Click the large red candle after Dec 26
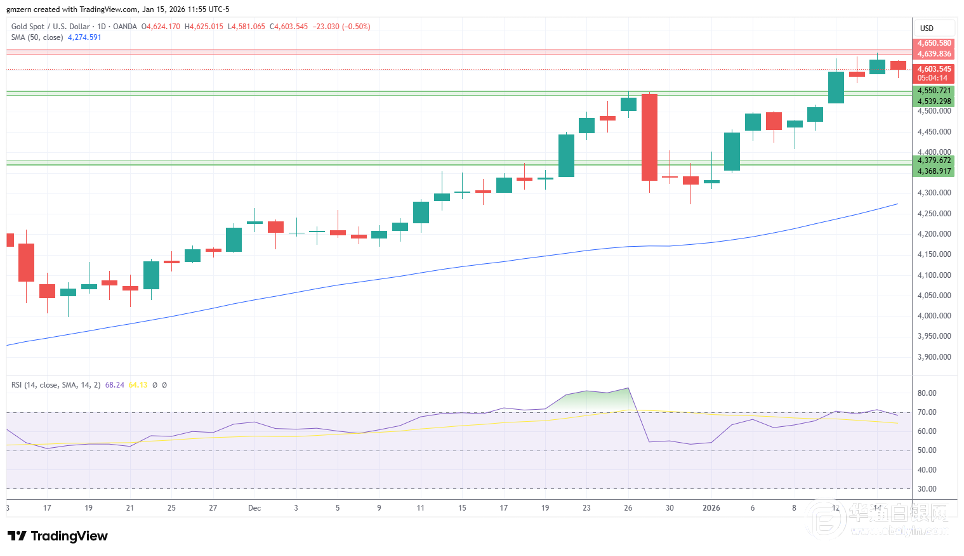This screenshot has width=964, height=556. click(x=649, y=137)
